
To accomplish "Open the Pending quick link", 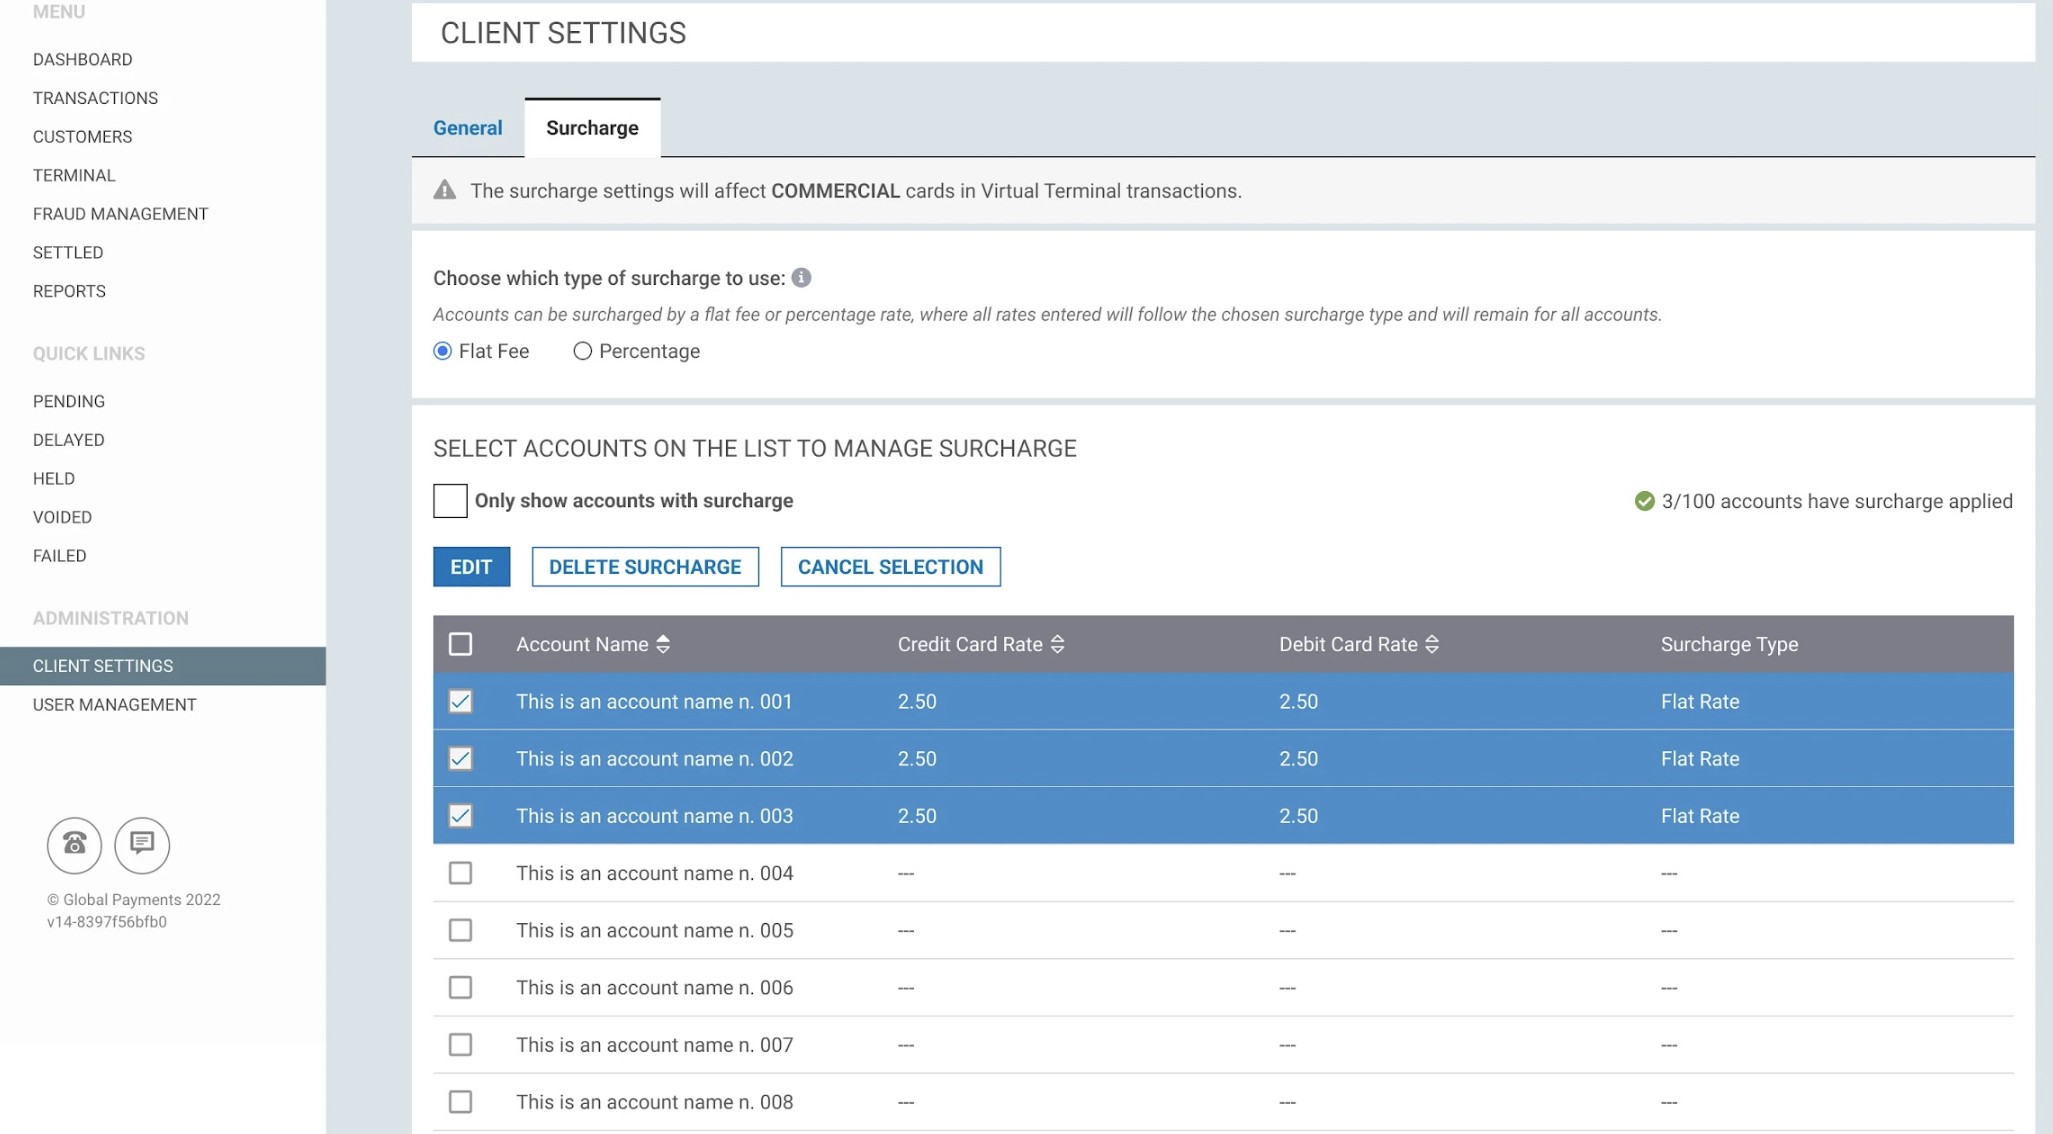I will 68,401.
